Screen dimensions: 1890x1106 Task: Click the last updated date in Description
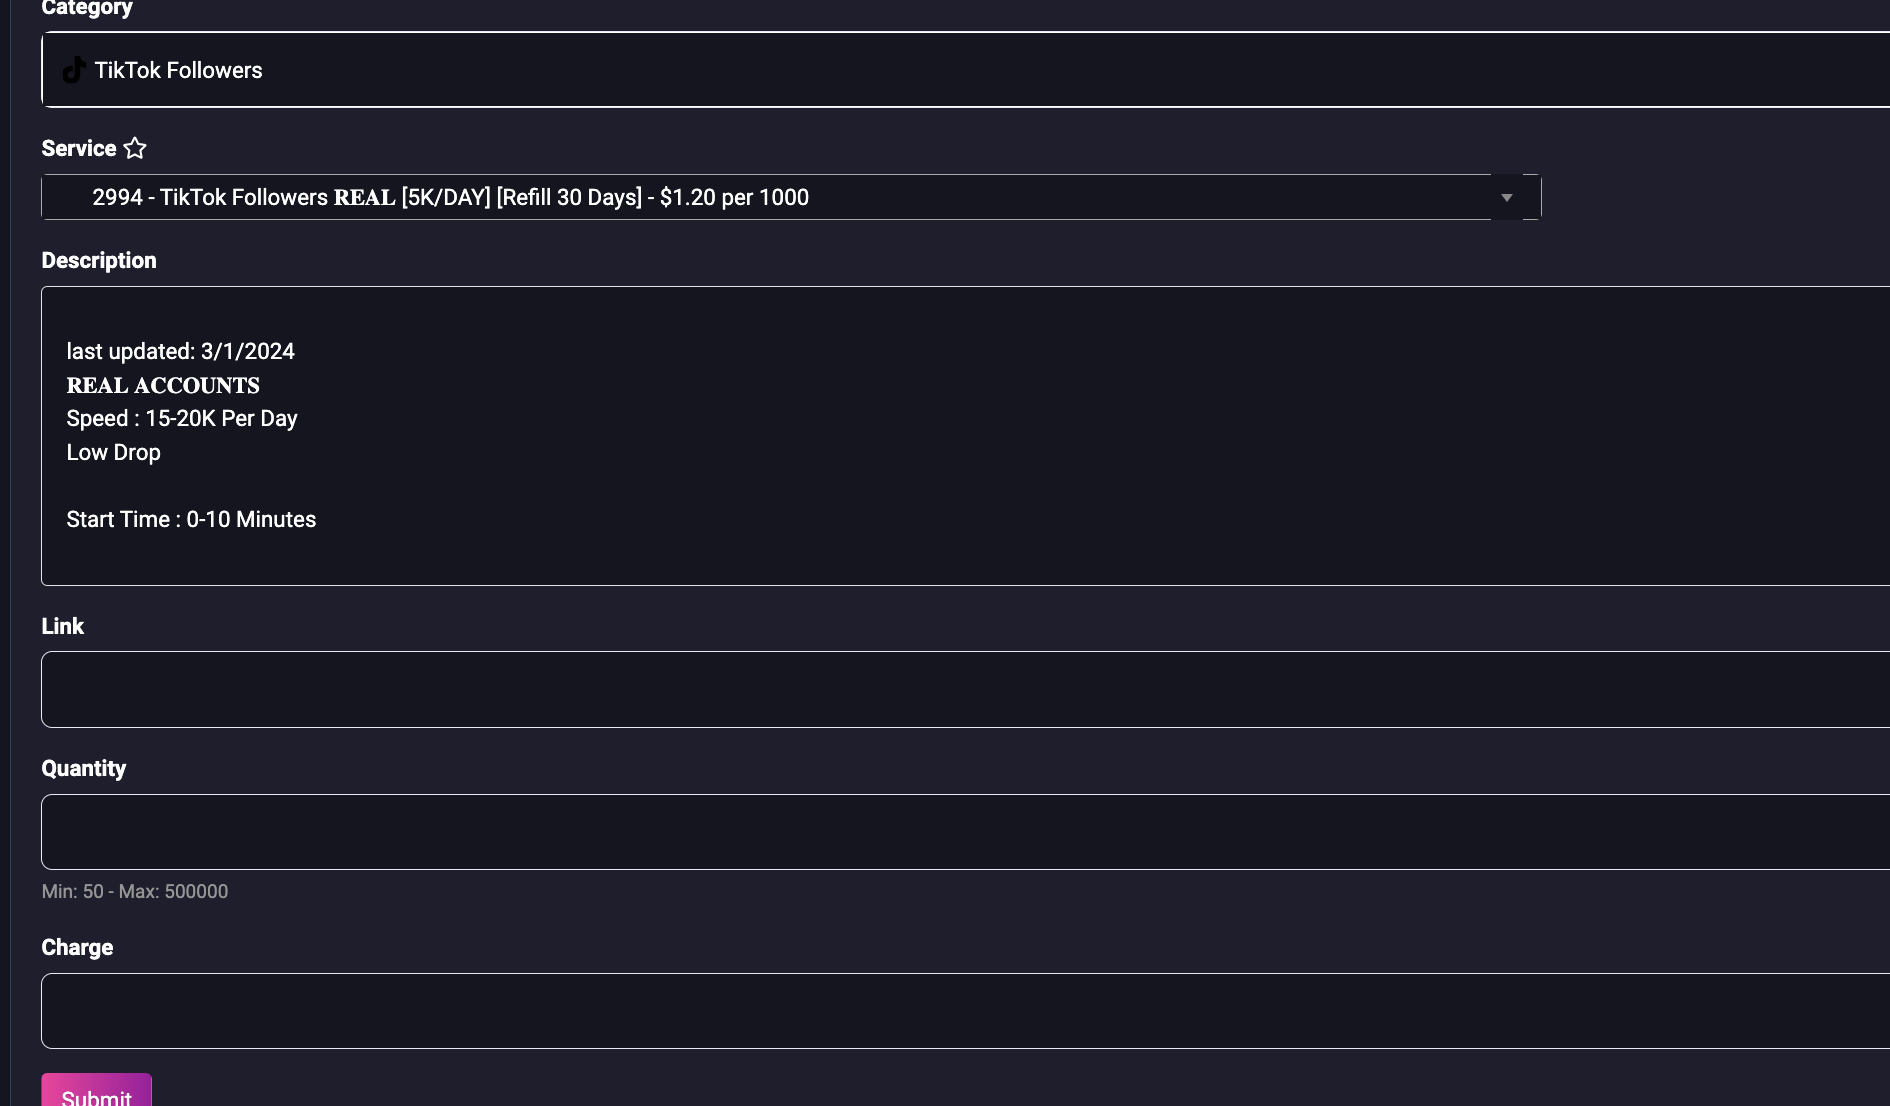click(x=180, y=351)
